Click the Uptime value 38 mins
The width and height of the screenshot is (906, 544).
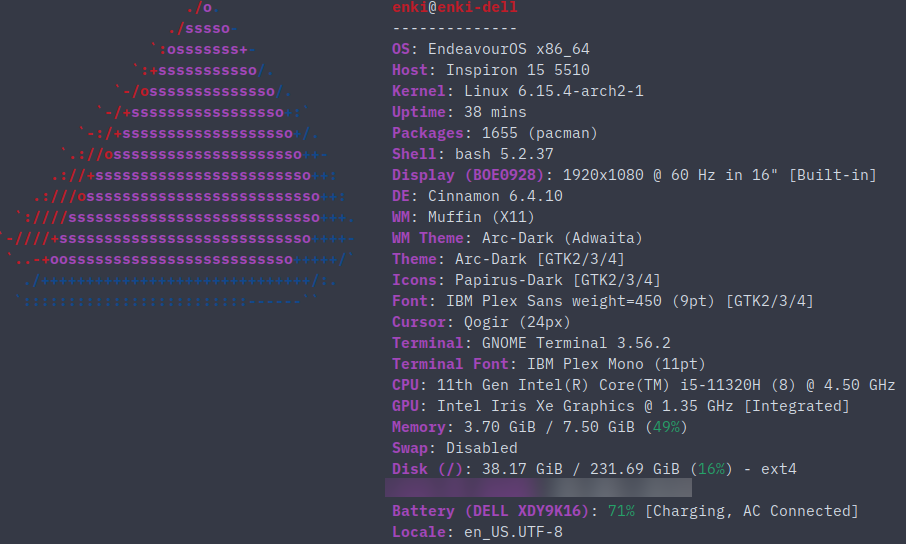(495, 112)
